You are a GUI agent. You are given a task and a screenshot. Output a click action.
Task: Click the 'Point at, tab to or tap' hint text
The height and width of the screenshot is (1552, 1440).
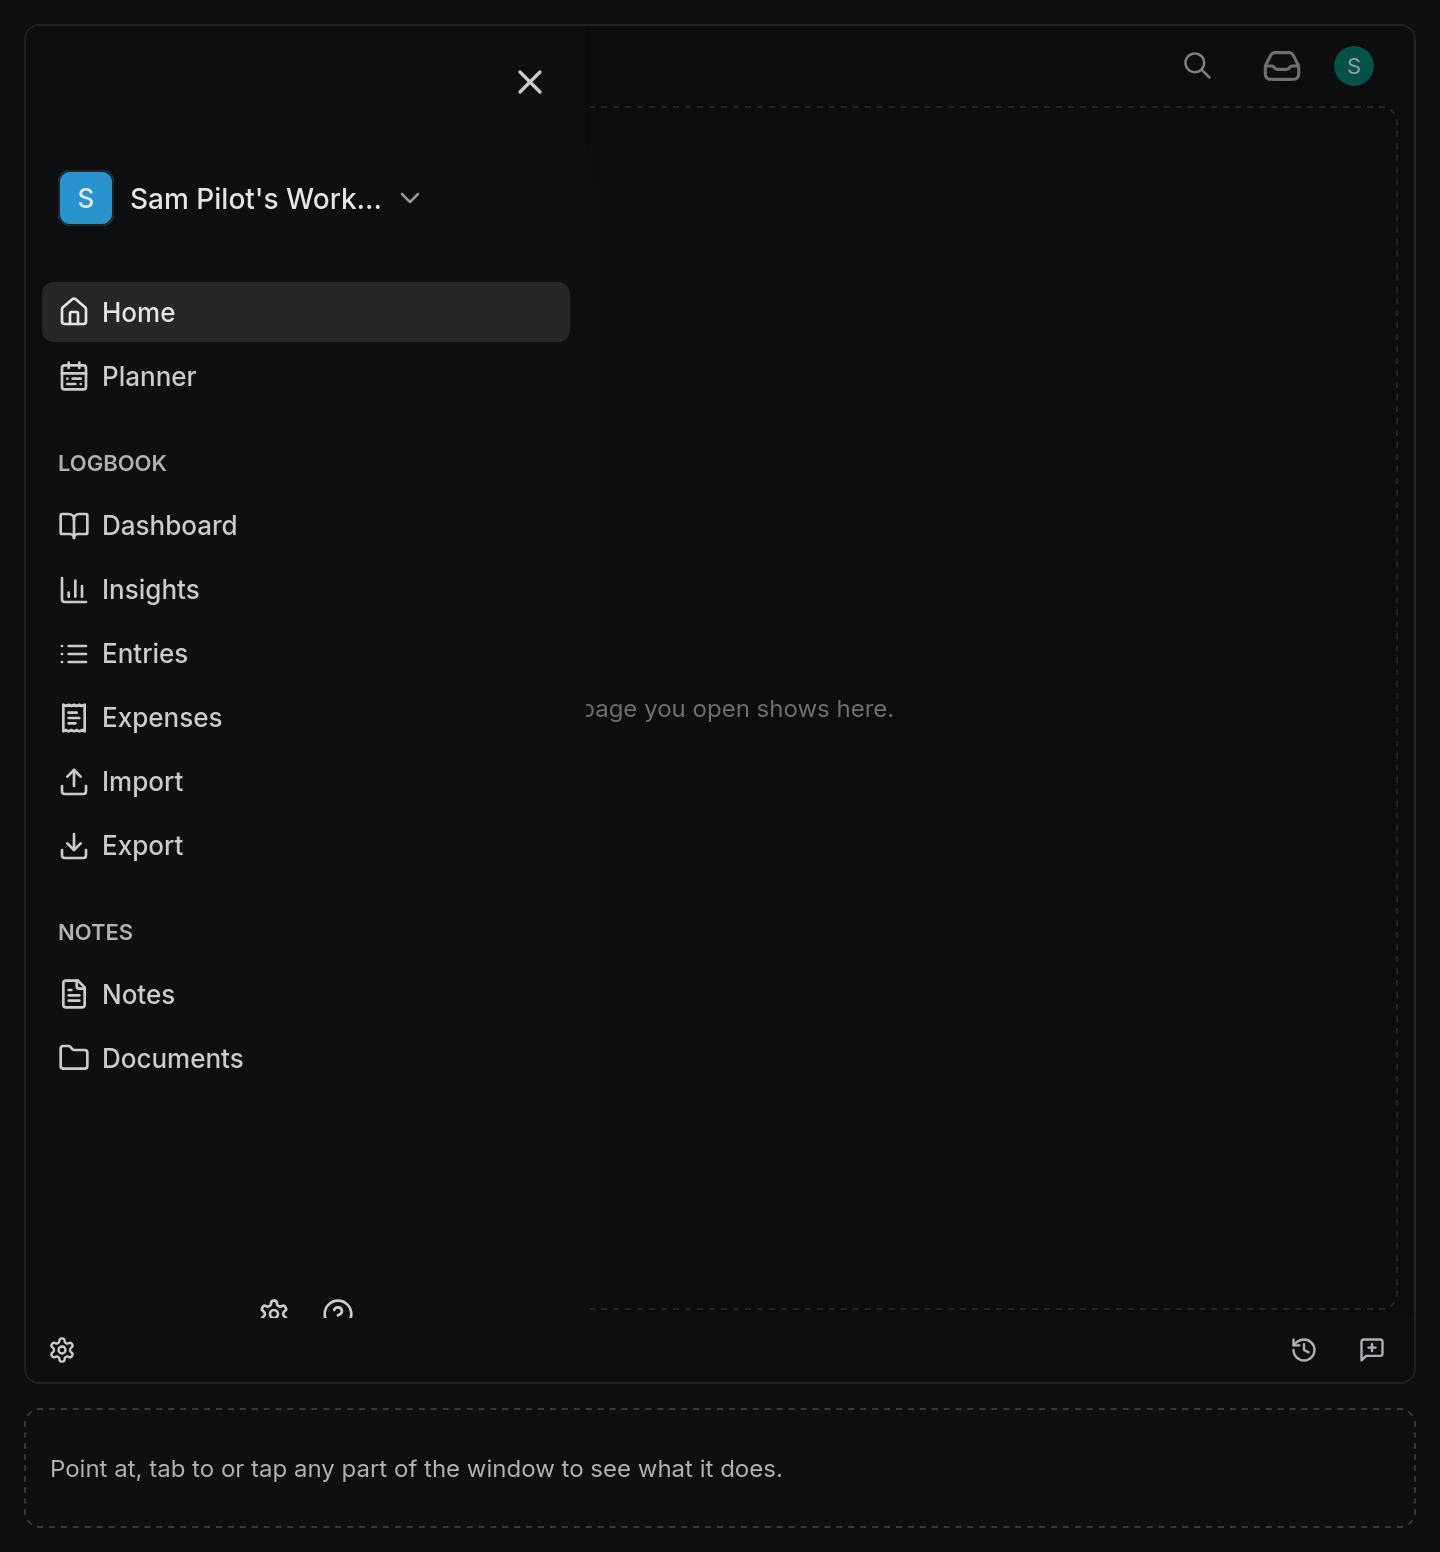[x=416, y=1468]
